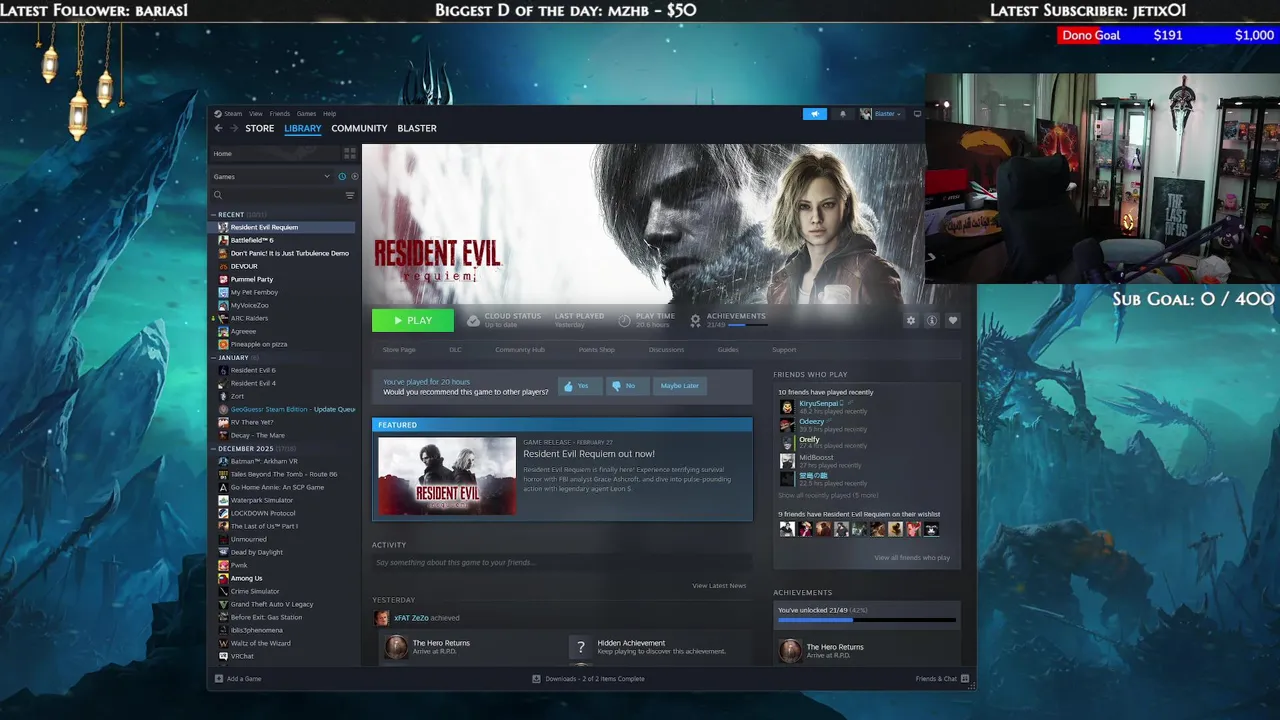This screenshot has width=1280, height=720.
Task: Go forward with the right arrow
Action: pyautogui.click(x=234, y=128)
